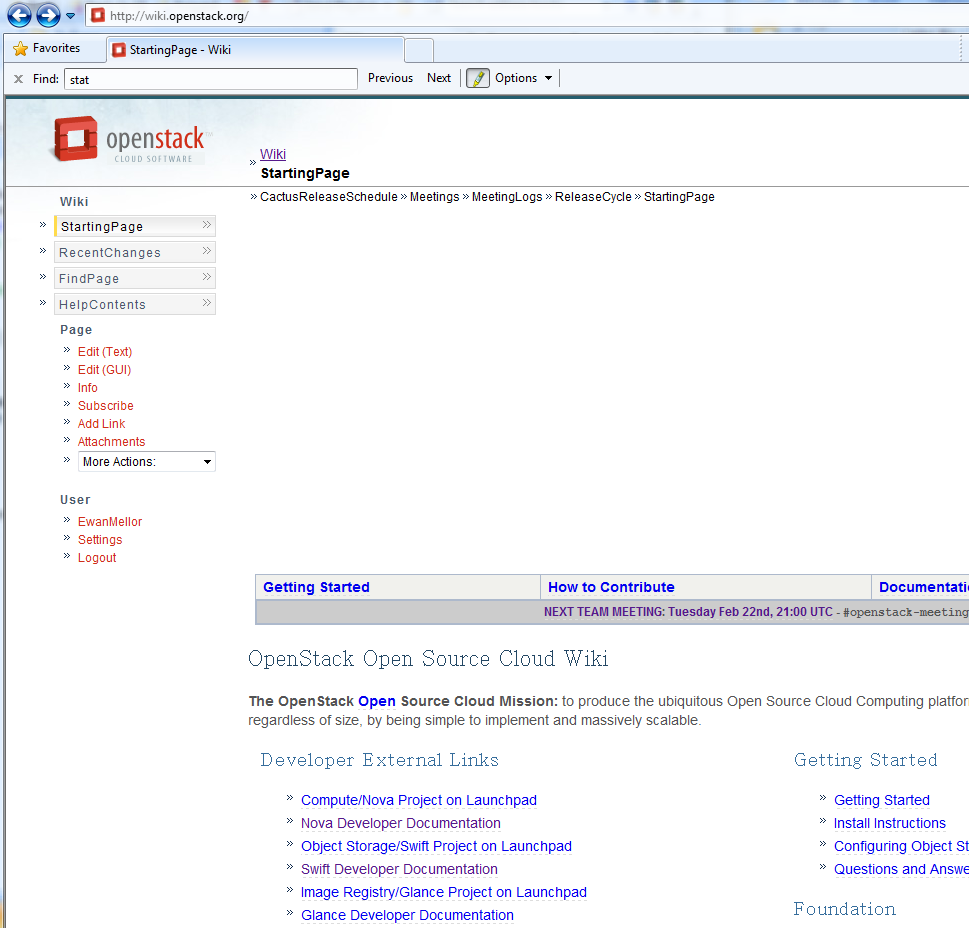Click the Edit (GUI) link
The height and width of the screenshot is (928, 969).
tap(104, 370)
